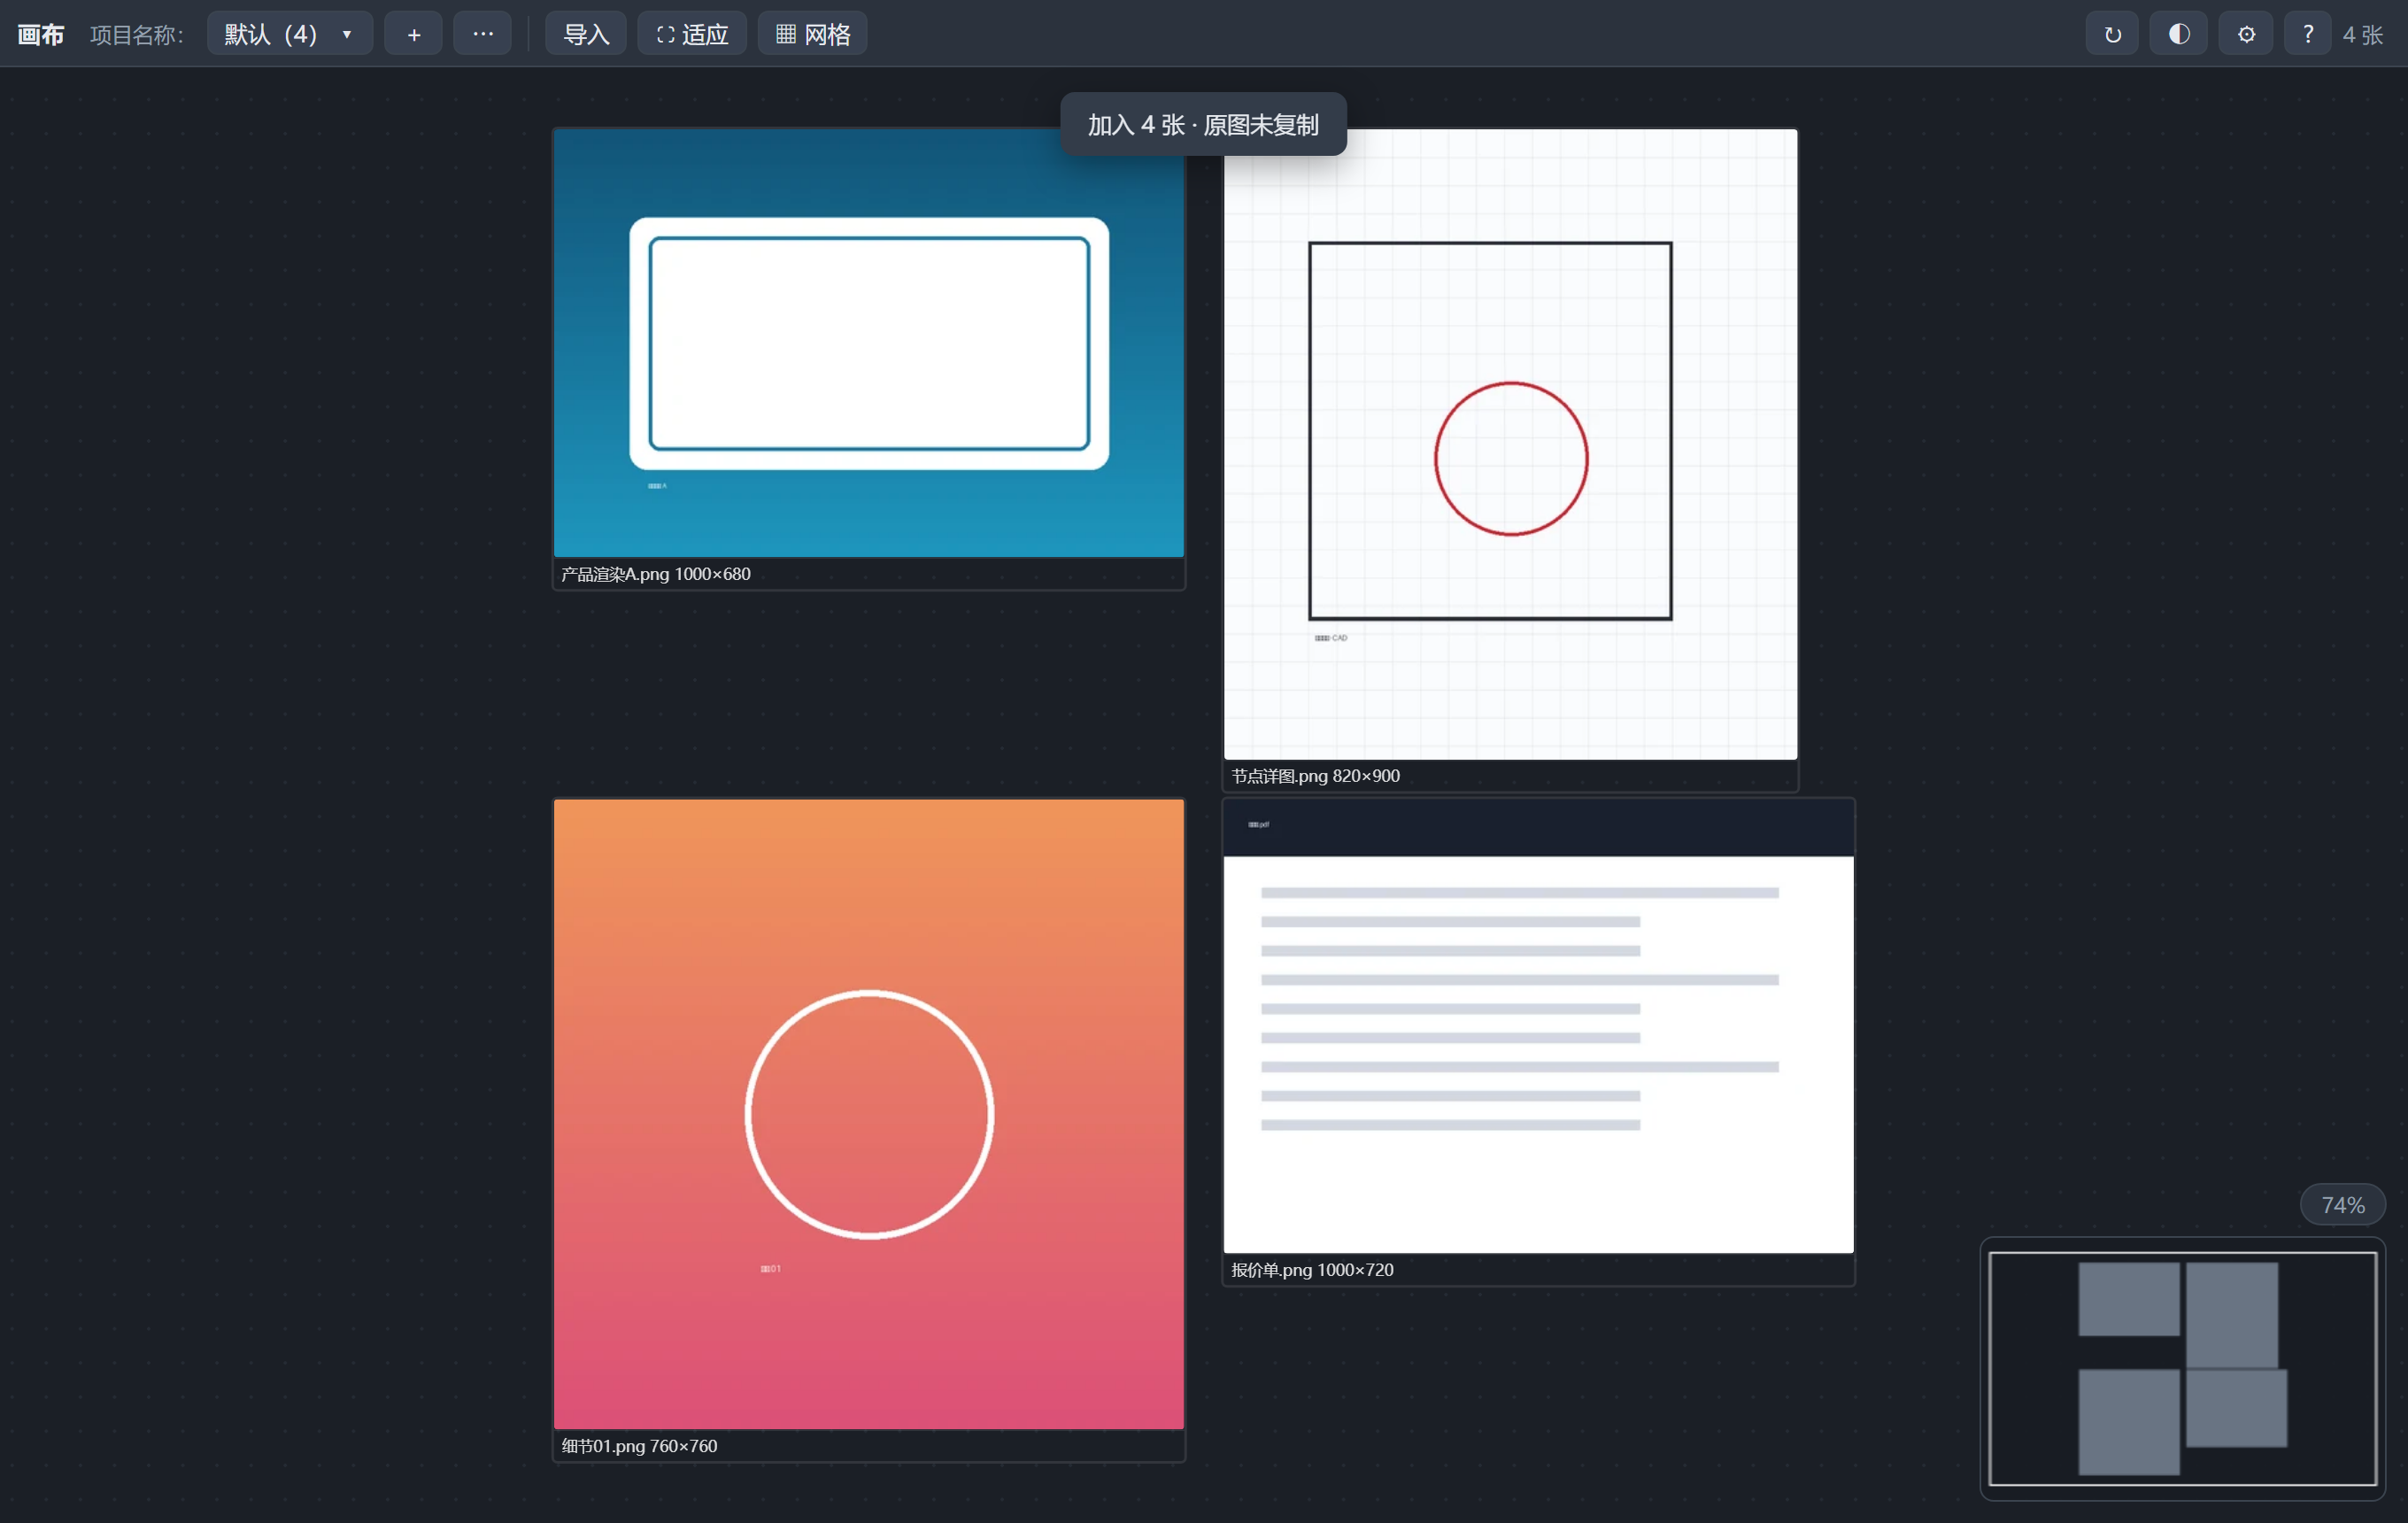Select the 细节01.png image
This screenshot has width=2408, height=1523.
pyautogui.click(x=869, y=1114)
